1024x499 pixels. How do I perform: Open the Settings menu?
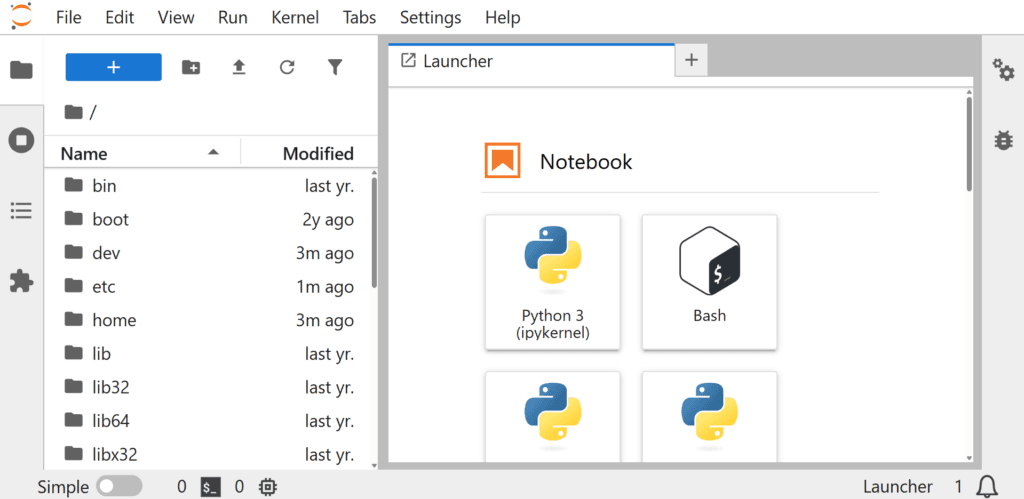point(430,18)
